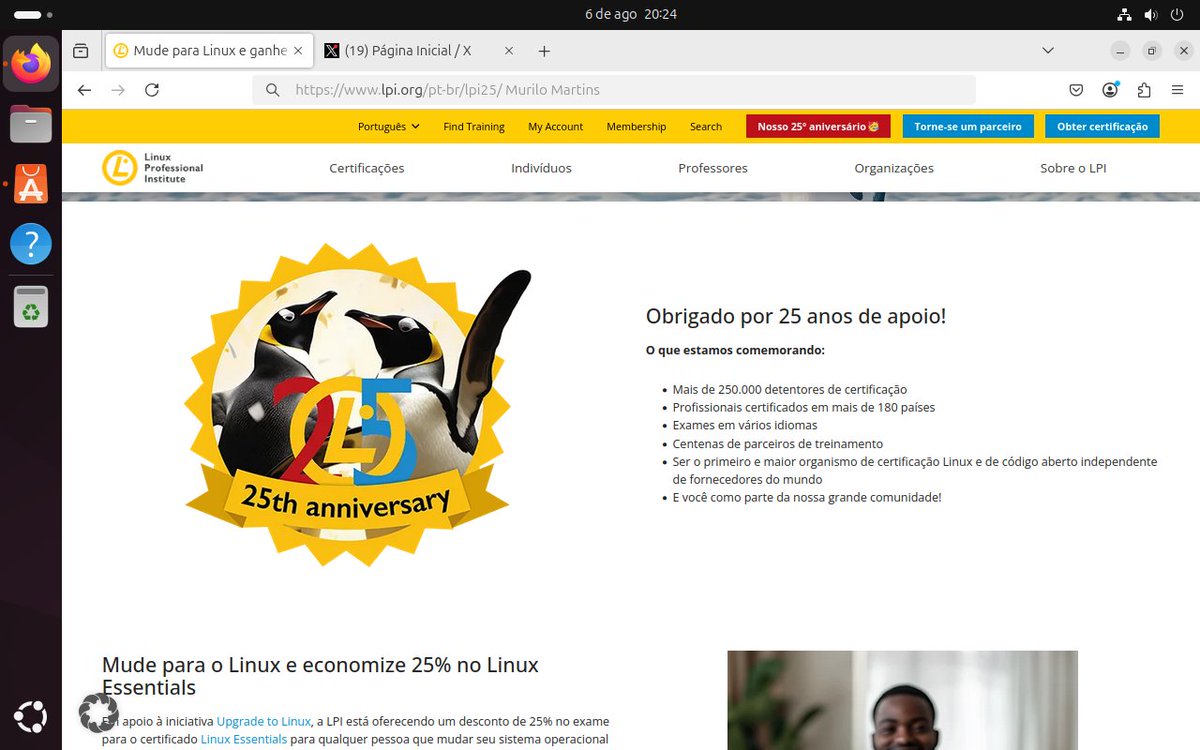This screenshot has width=1200, height=750.
Task: Click the text 'Mais de 250.000 detentores de certificação'
Action: pyautogui.click(x=790, y=389)
